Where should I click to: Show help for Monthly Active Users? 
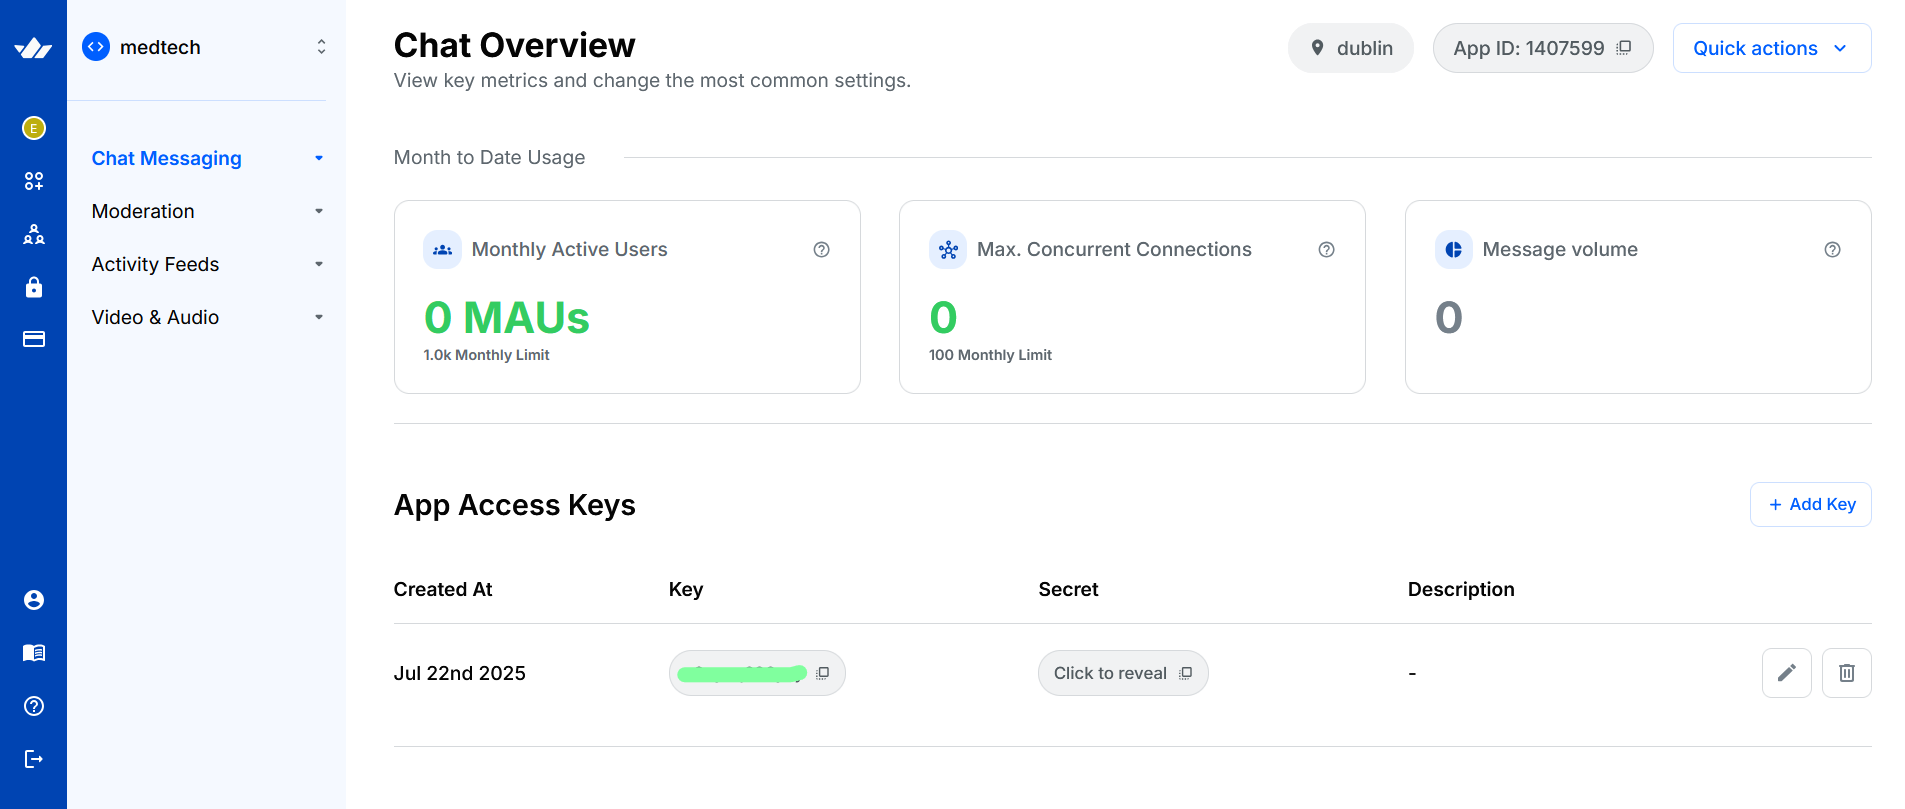click(x=821, y=250)
